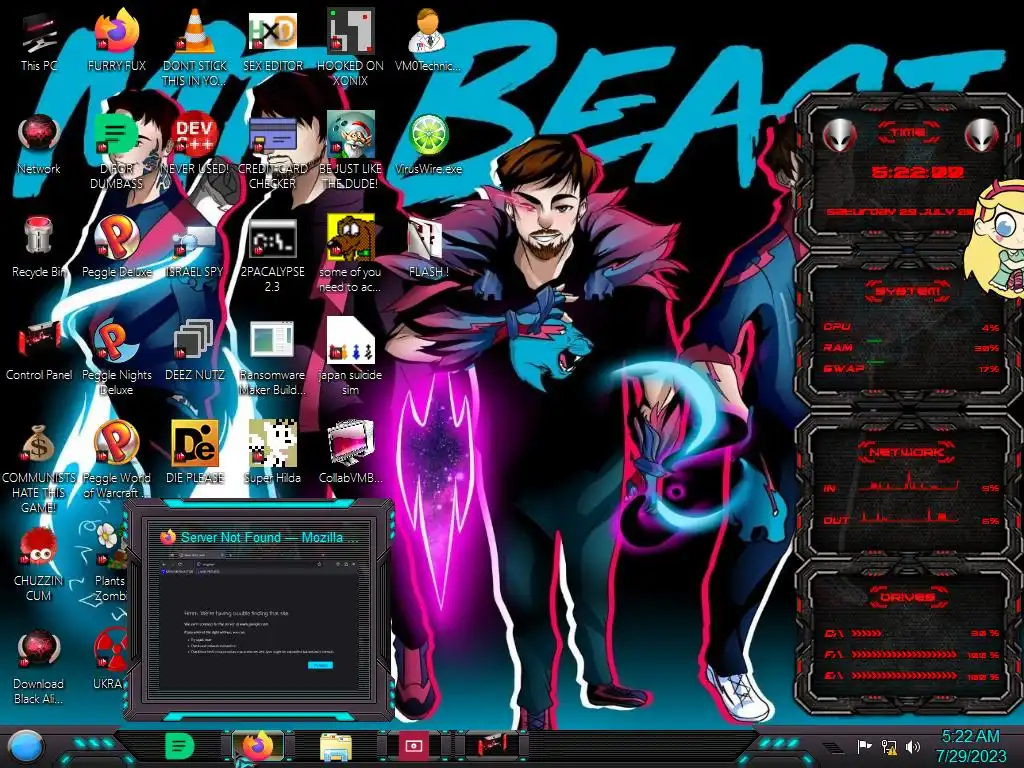Click the volume speaker tray icon
Screen dimensions: 1024x768
tap(913, 746)
